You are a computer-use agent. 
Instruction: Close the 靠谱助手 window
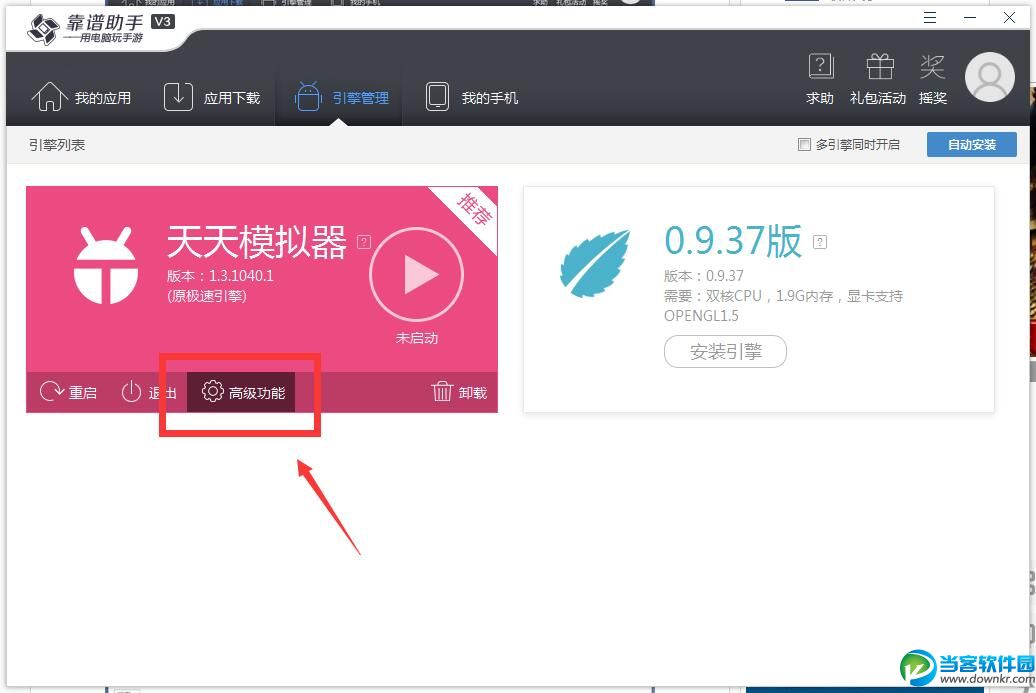pos(1009,18)
